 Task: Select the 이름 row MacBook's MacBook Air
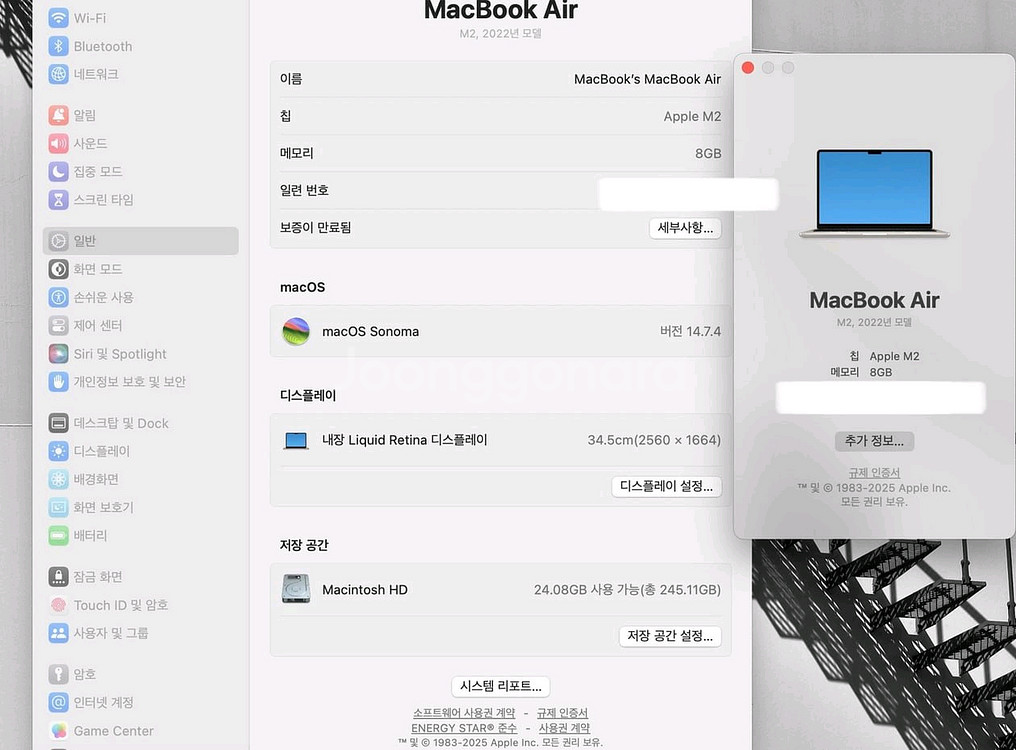pyautogui.click(x=500, y=79)
